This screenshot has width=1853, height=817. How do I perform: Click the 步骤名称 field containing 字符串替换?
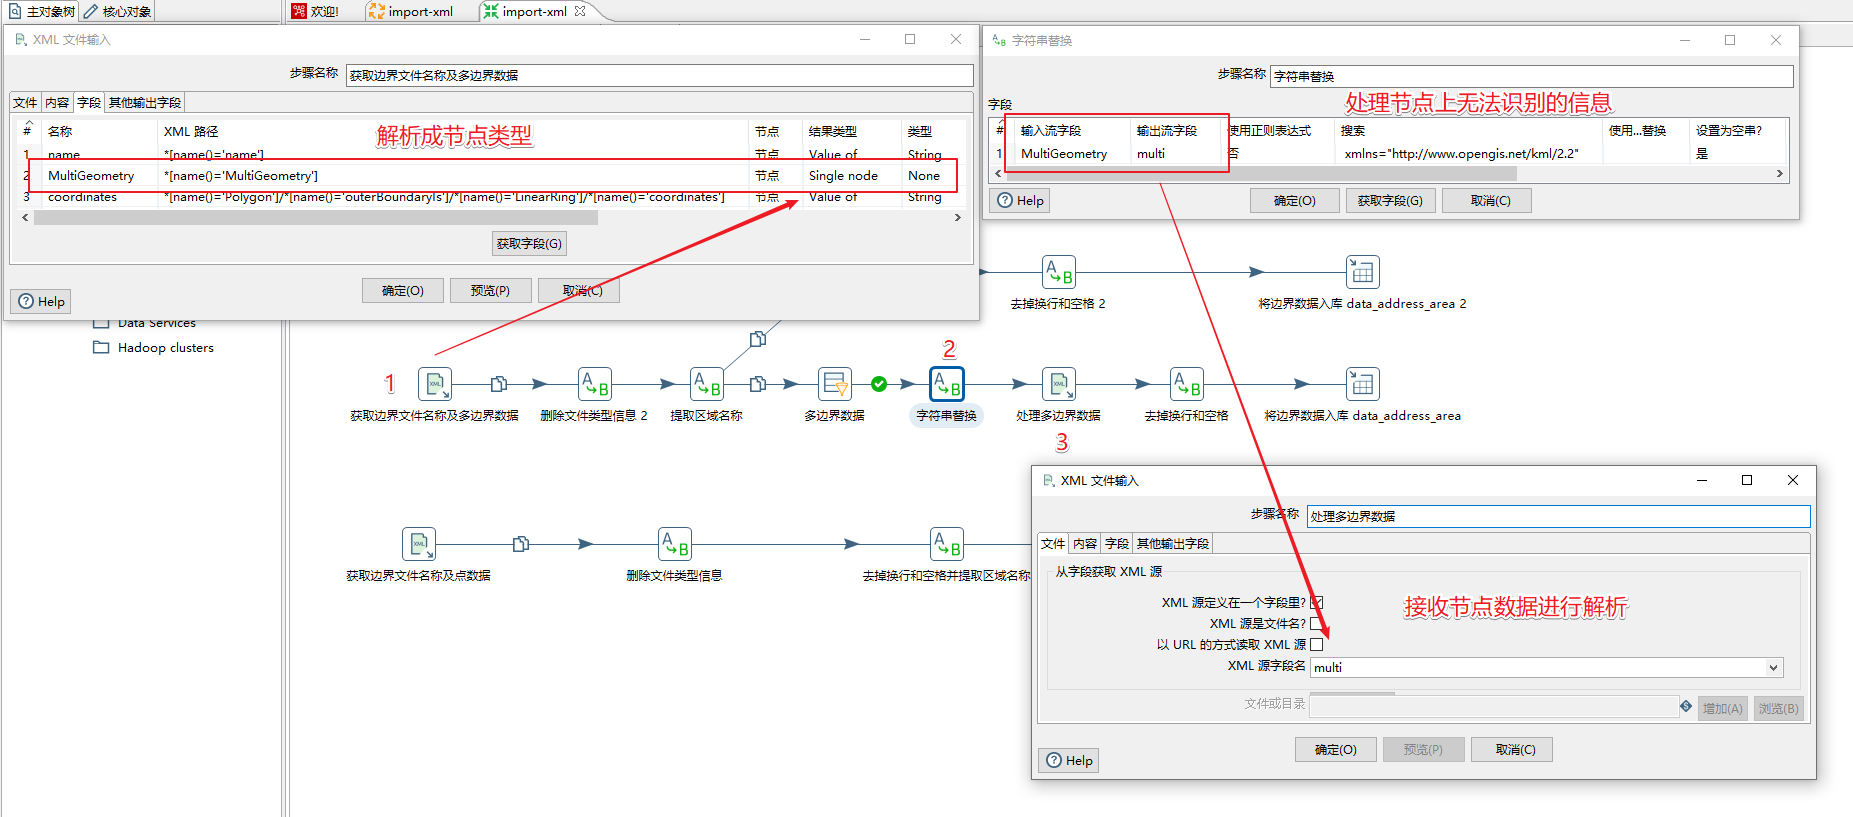pyautogui.click(x=1532, y=76)
